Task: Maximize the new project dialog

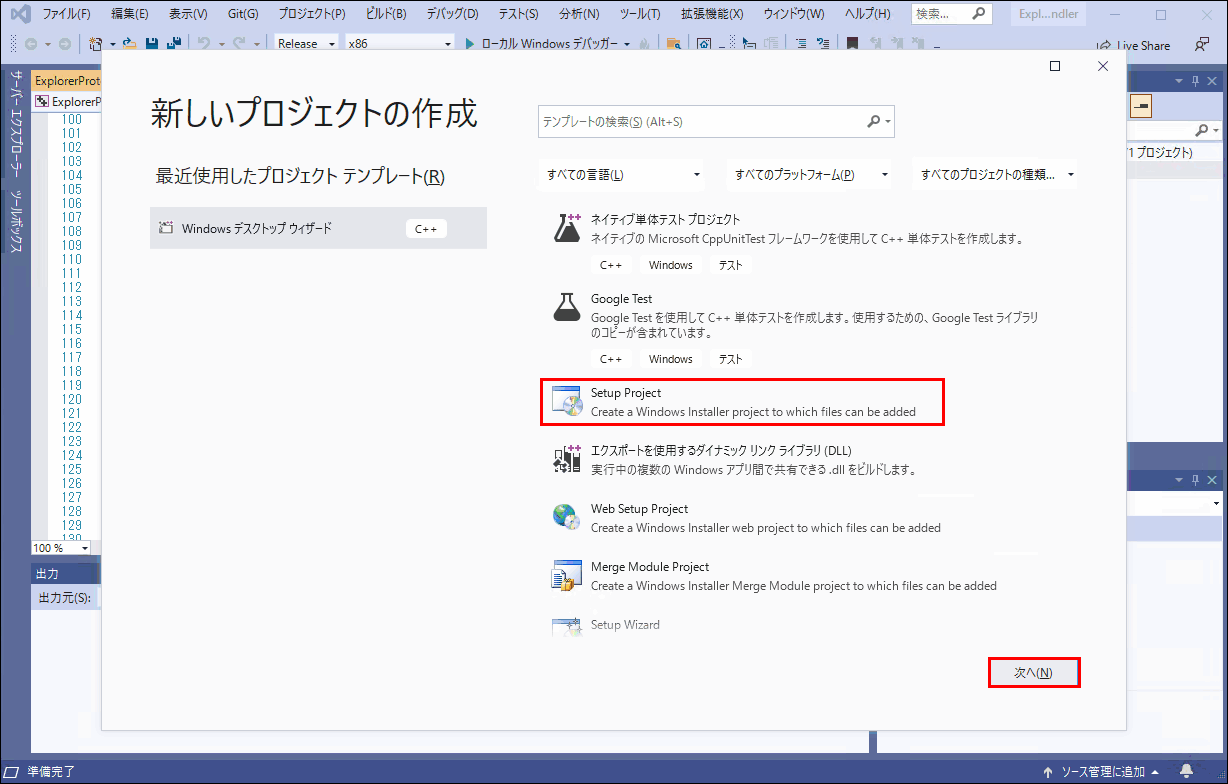Action: coord(1055,66)
